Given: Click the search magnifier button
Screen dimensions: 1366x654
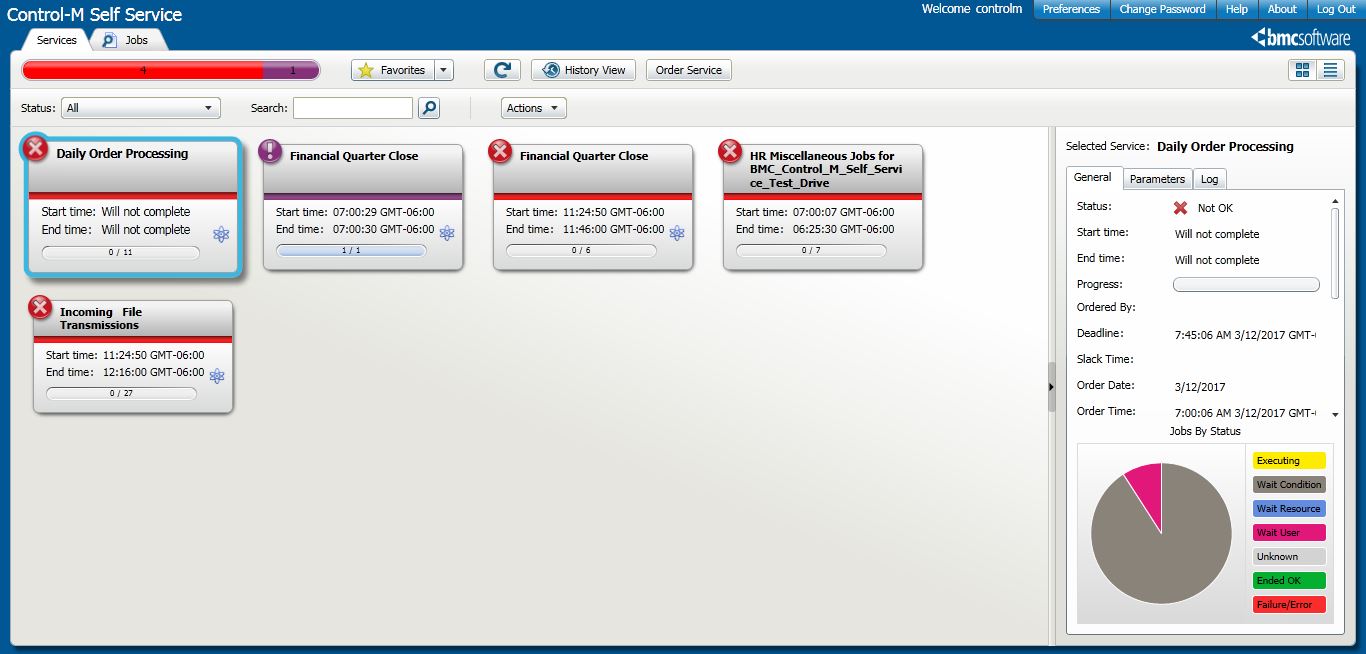Looking at the screenshot, I should (429, 108).
